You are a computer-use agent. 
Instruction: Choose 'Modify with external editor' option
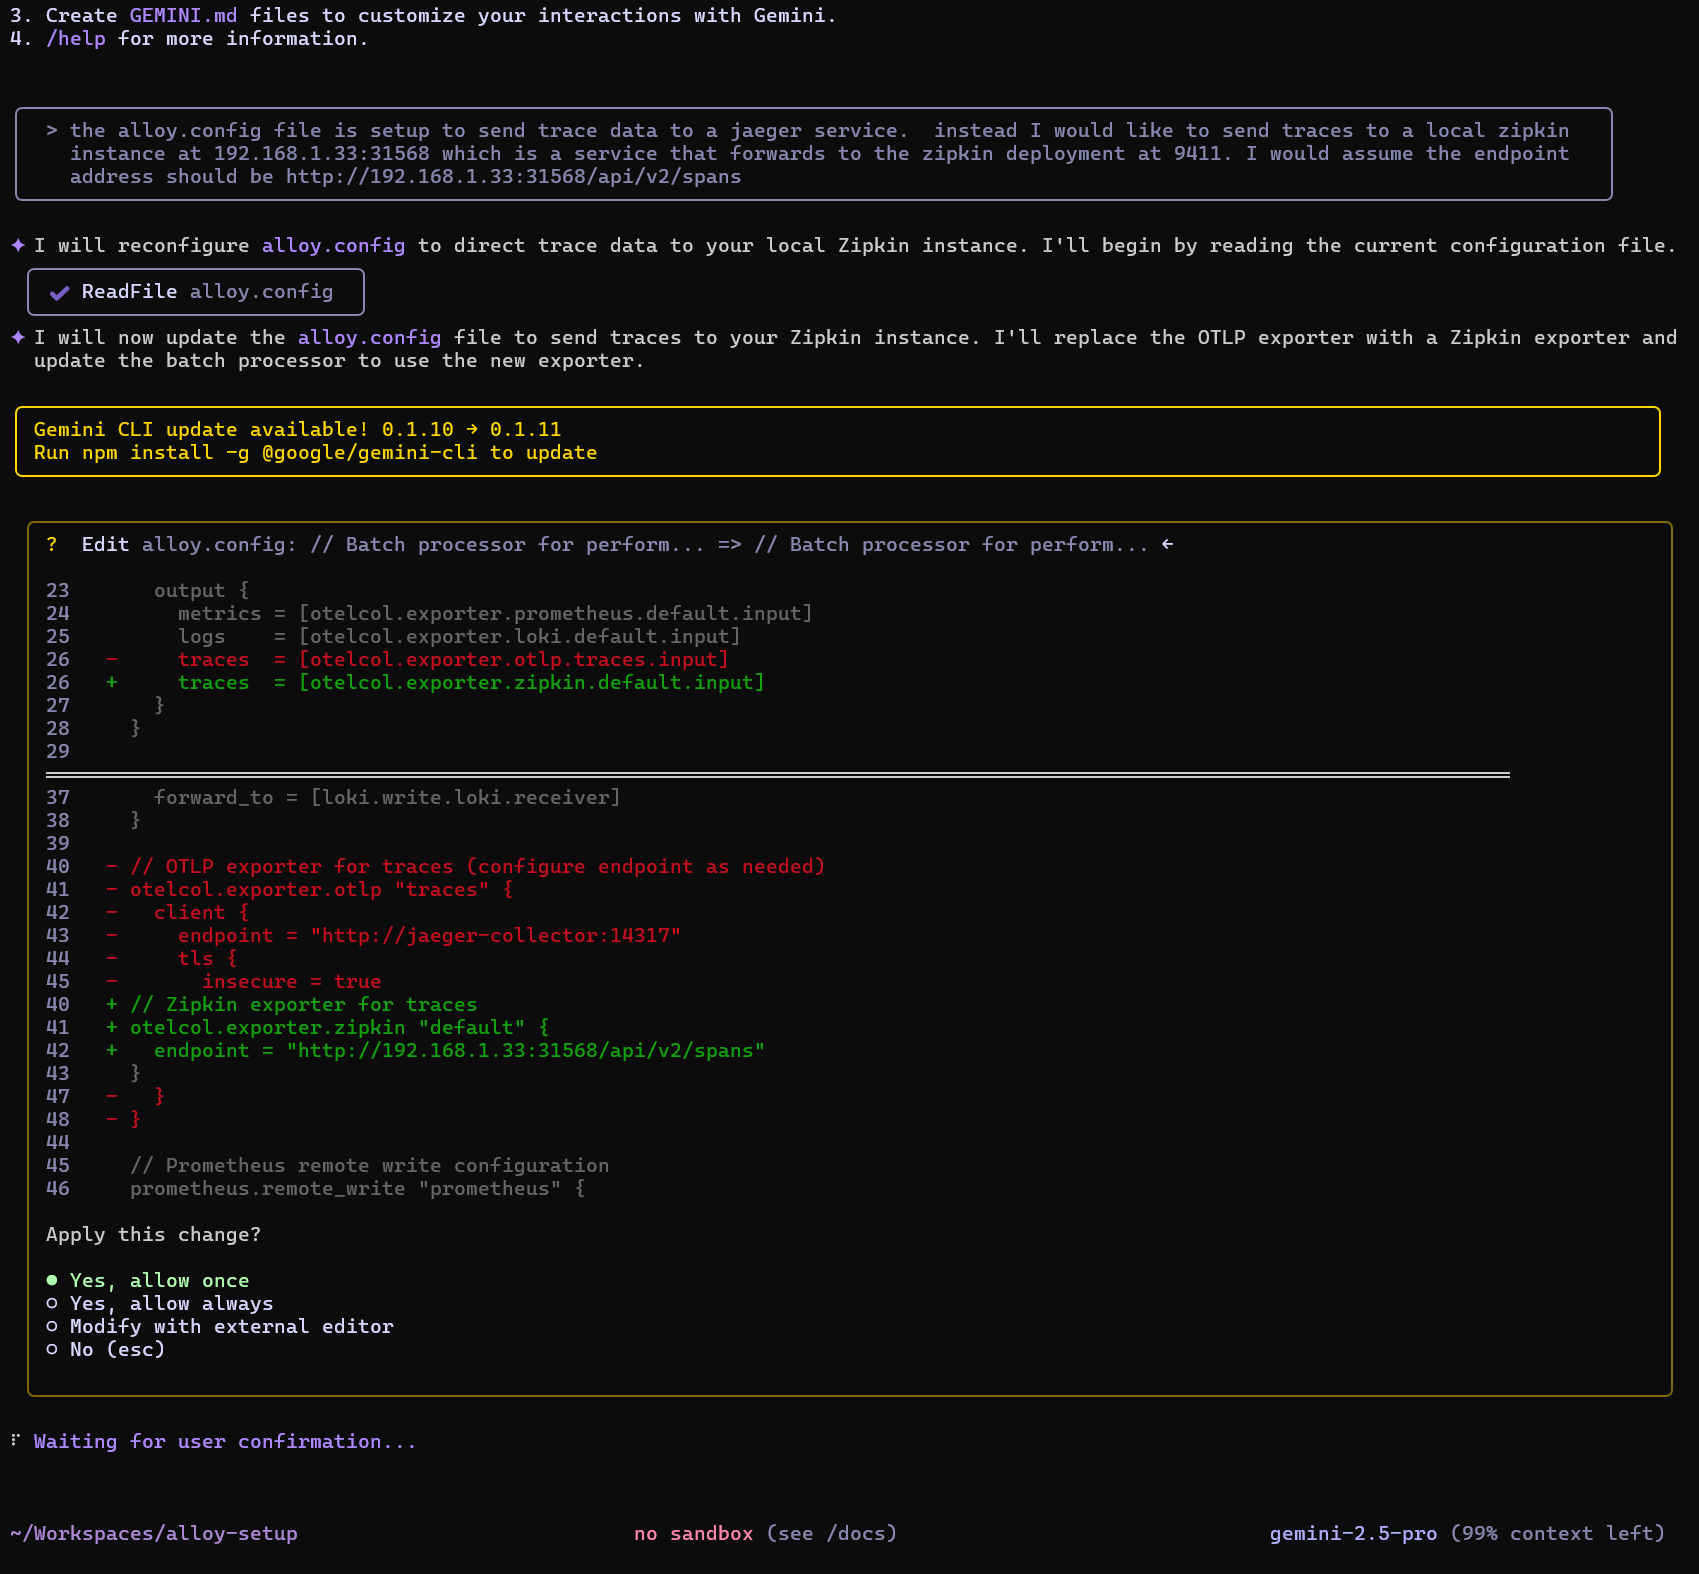(220, 1326)
